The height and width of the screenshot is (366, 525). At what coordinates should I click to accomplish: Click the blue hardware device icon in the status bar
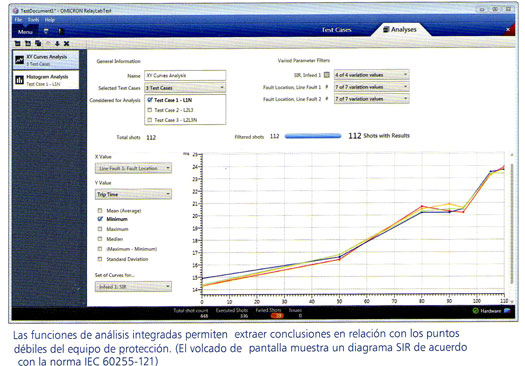(x=507, y=311)
